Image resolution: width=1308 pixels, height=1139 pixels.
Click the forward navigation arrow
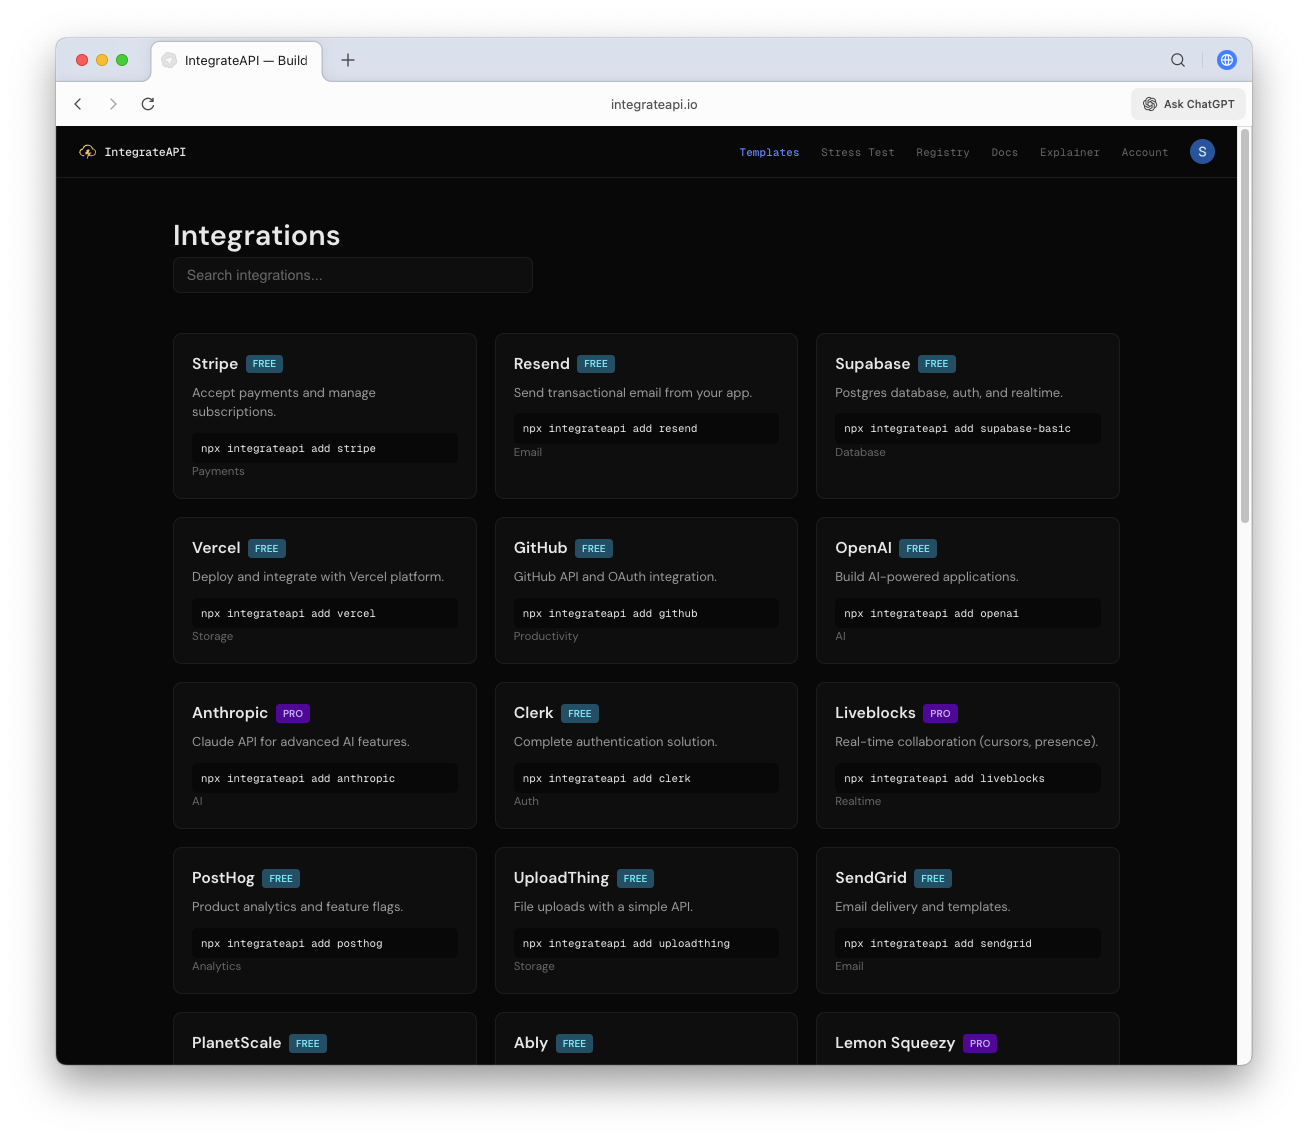click(113, 103)
